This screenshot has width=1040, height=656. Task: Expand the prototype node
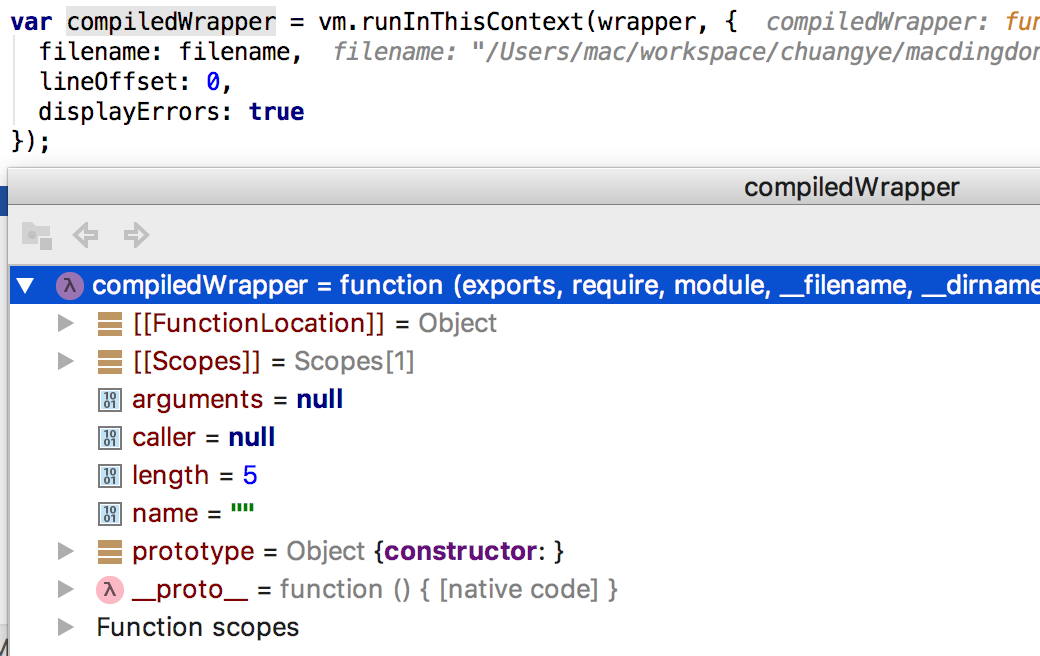pyautogui.click(x=65, y=551)
